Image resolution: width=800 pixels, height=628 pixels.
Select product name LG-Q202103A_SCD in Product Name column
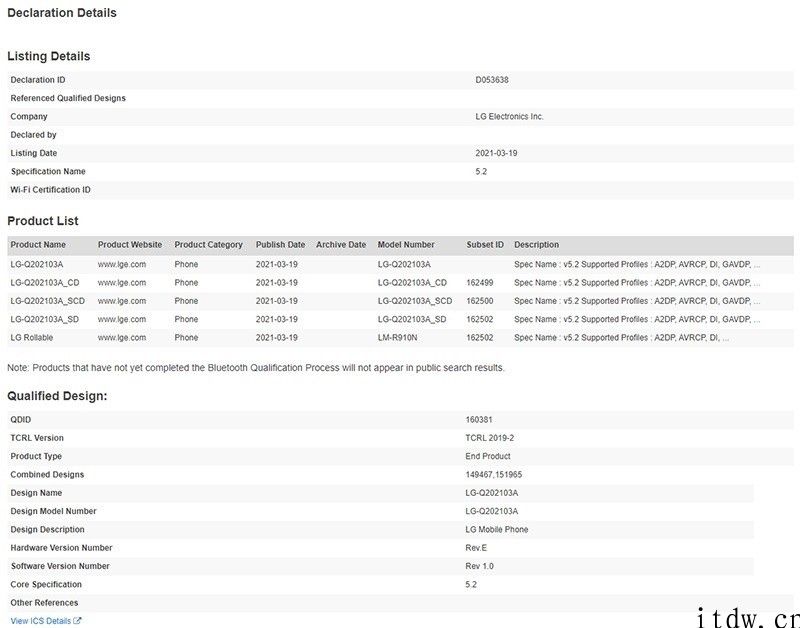(47, 301)
